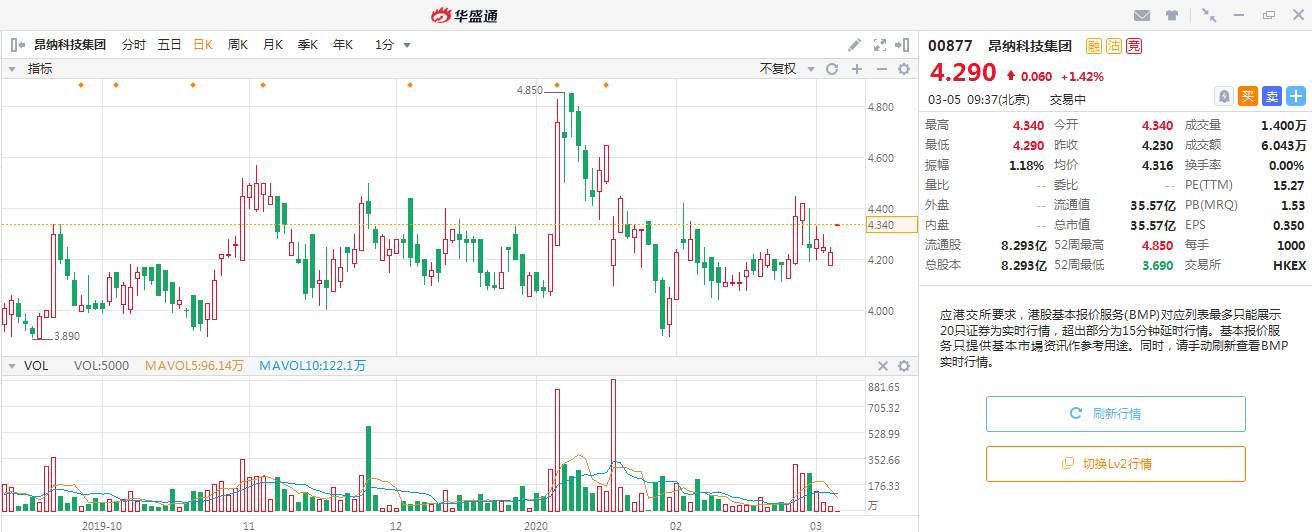Click the 4.340 price line label
This screenshot has width=1312, height=532.
click(893, 225)
